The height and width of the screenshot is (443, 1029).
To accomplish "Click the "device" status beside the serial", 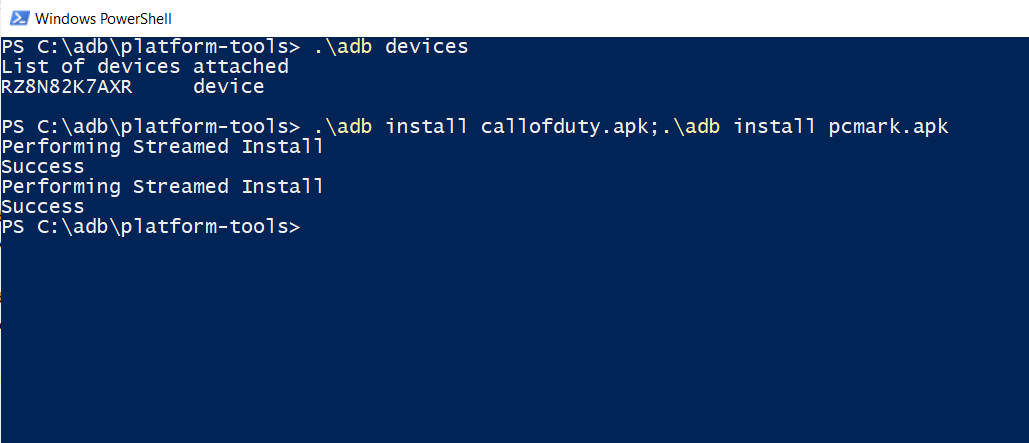I will point(228,87).
